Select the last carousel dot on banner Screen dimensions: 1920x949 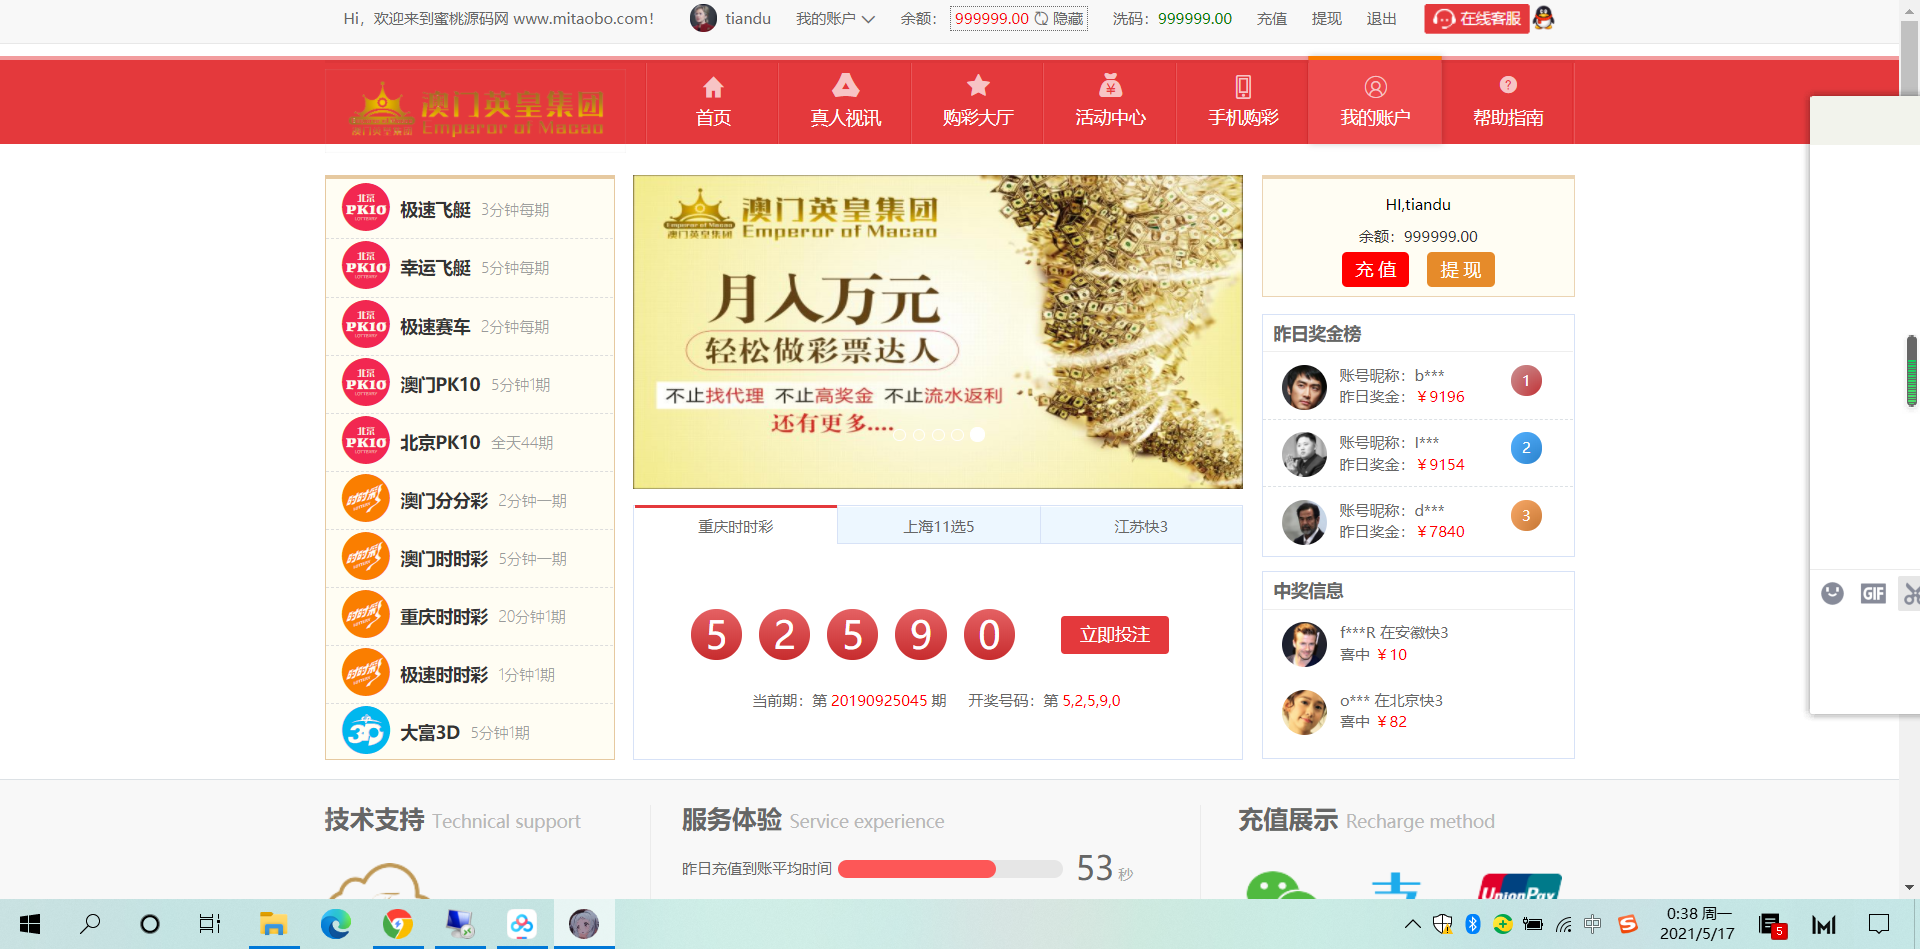click(977, 435)
